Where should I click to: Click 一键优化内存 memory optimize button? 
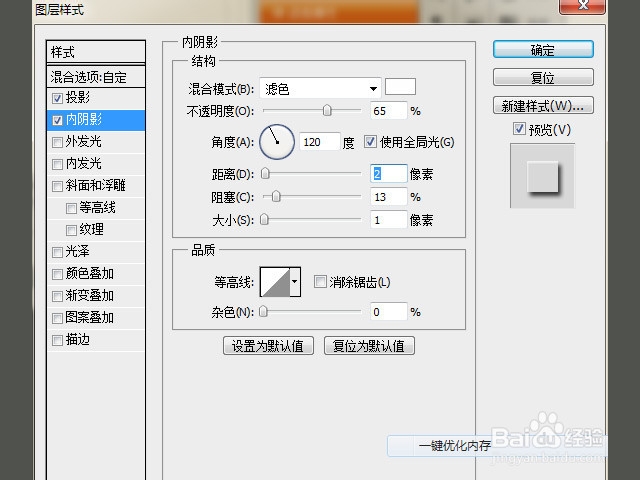click(454, 446)
